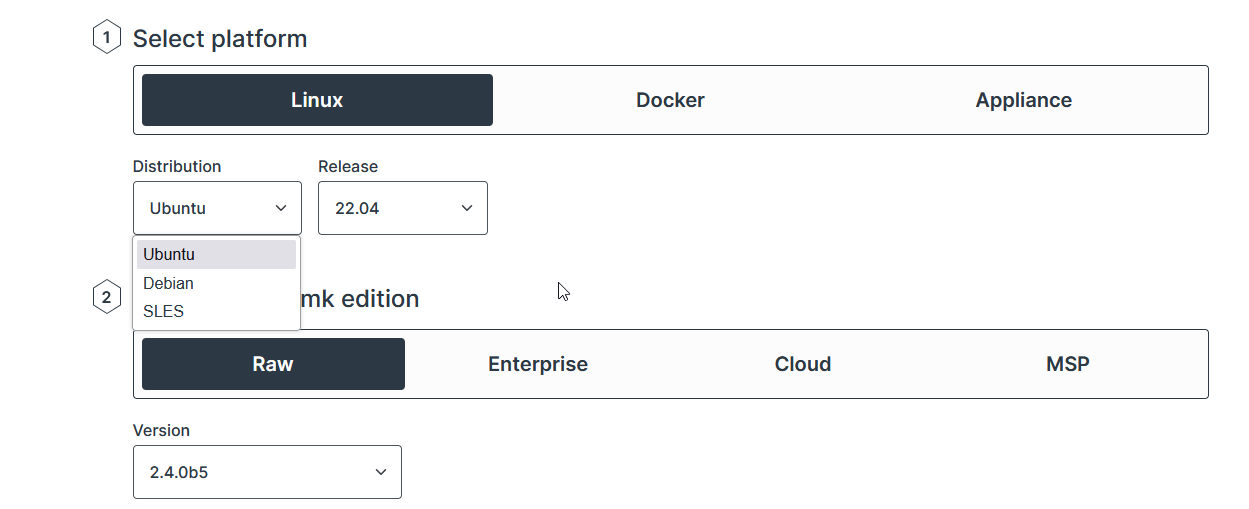Click the Distribution field label

coord(177,166)
